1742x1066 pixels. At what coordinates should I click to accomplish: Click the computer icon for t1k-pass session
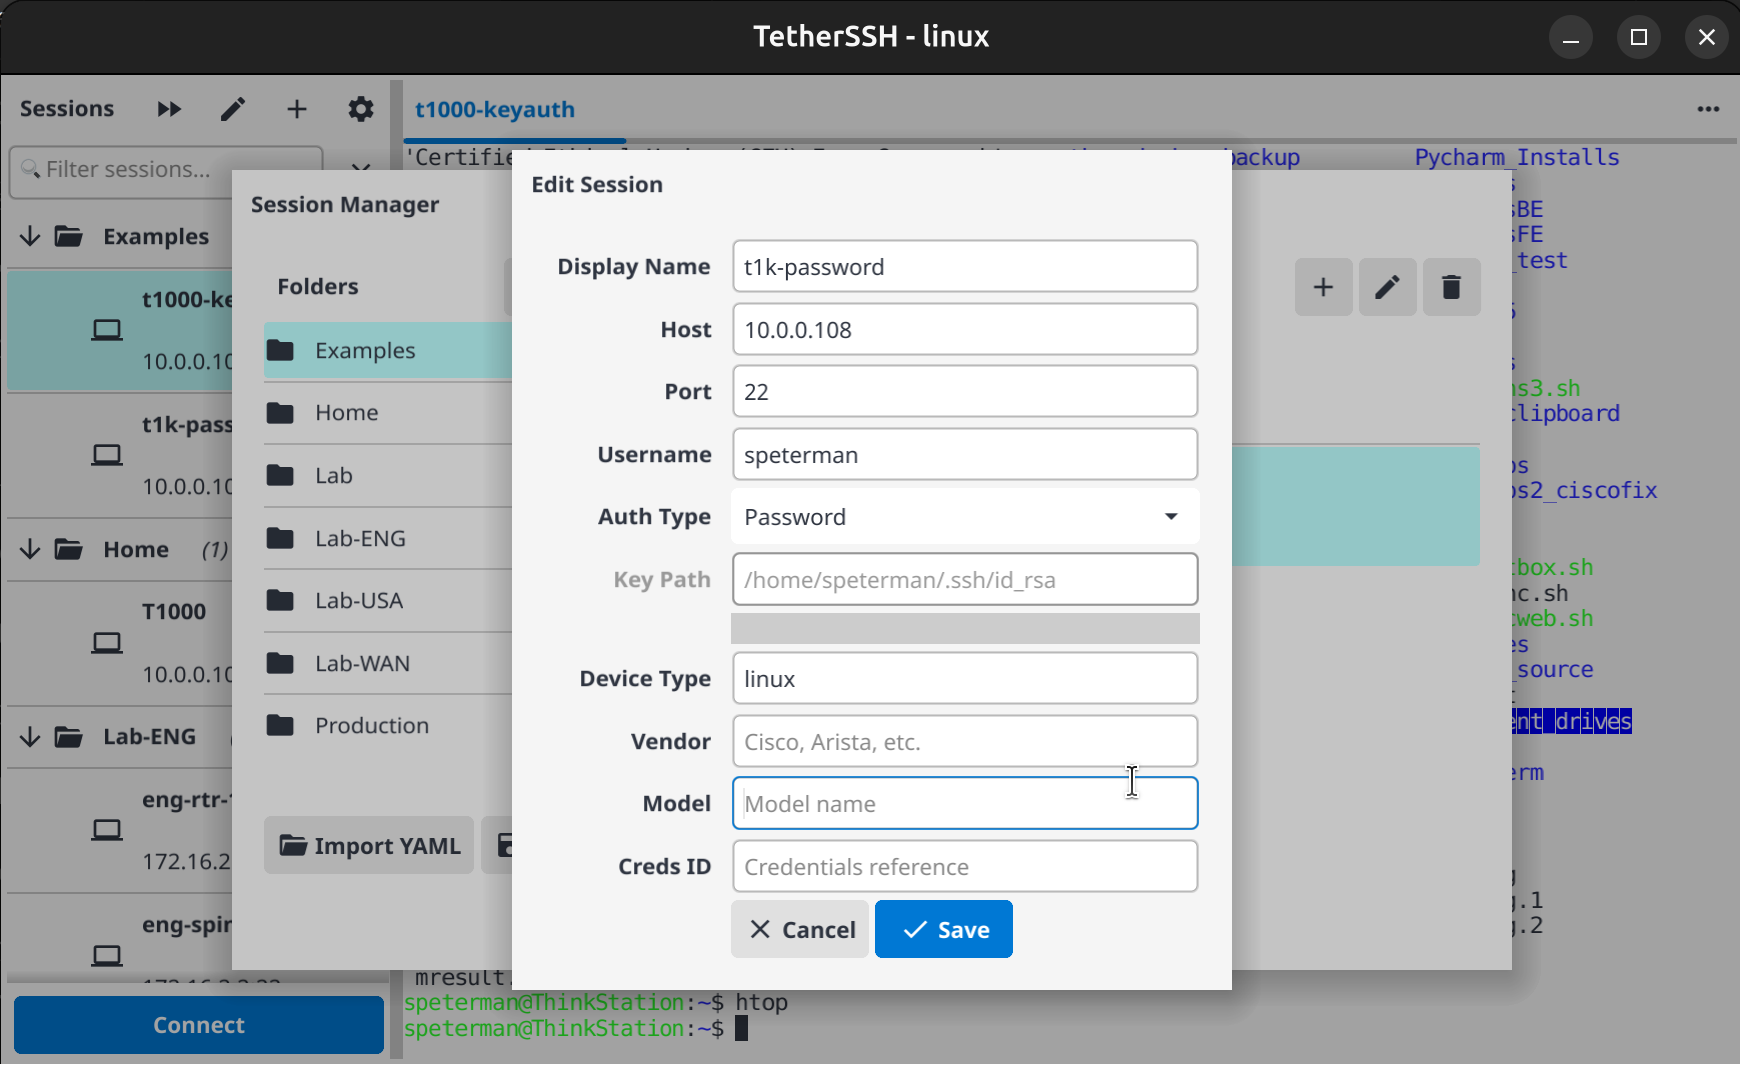107,455
